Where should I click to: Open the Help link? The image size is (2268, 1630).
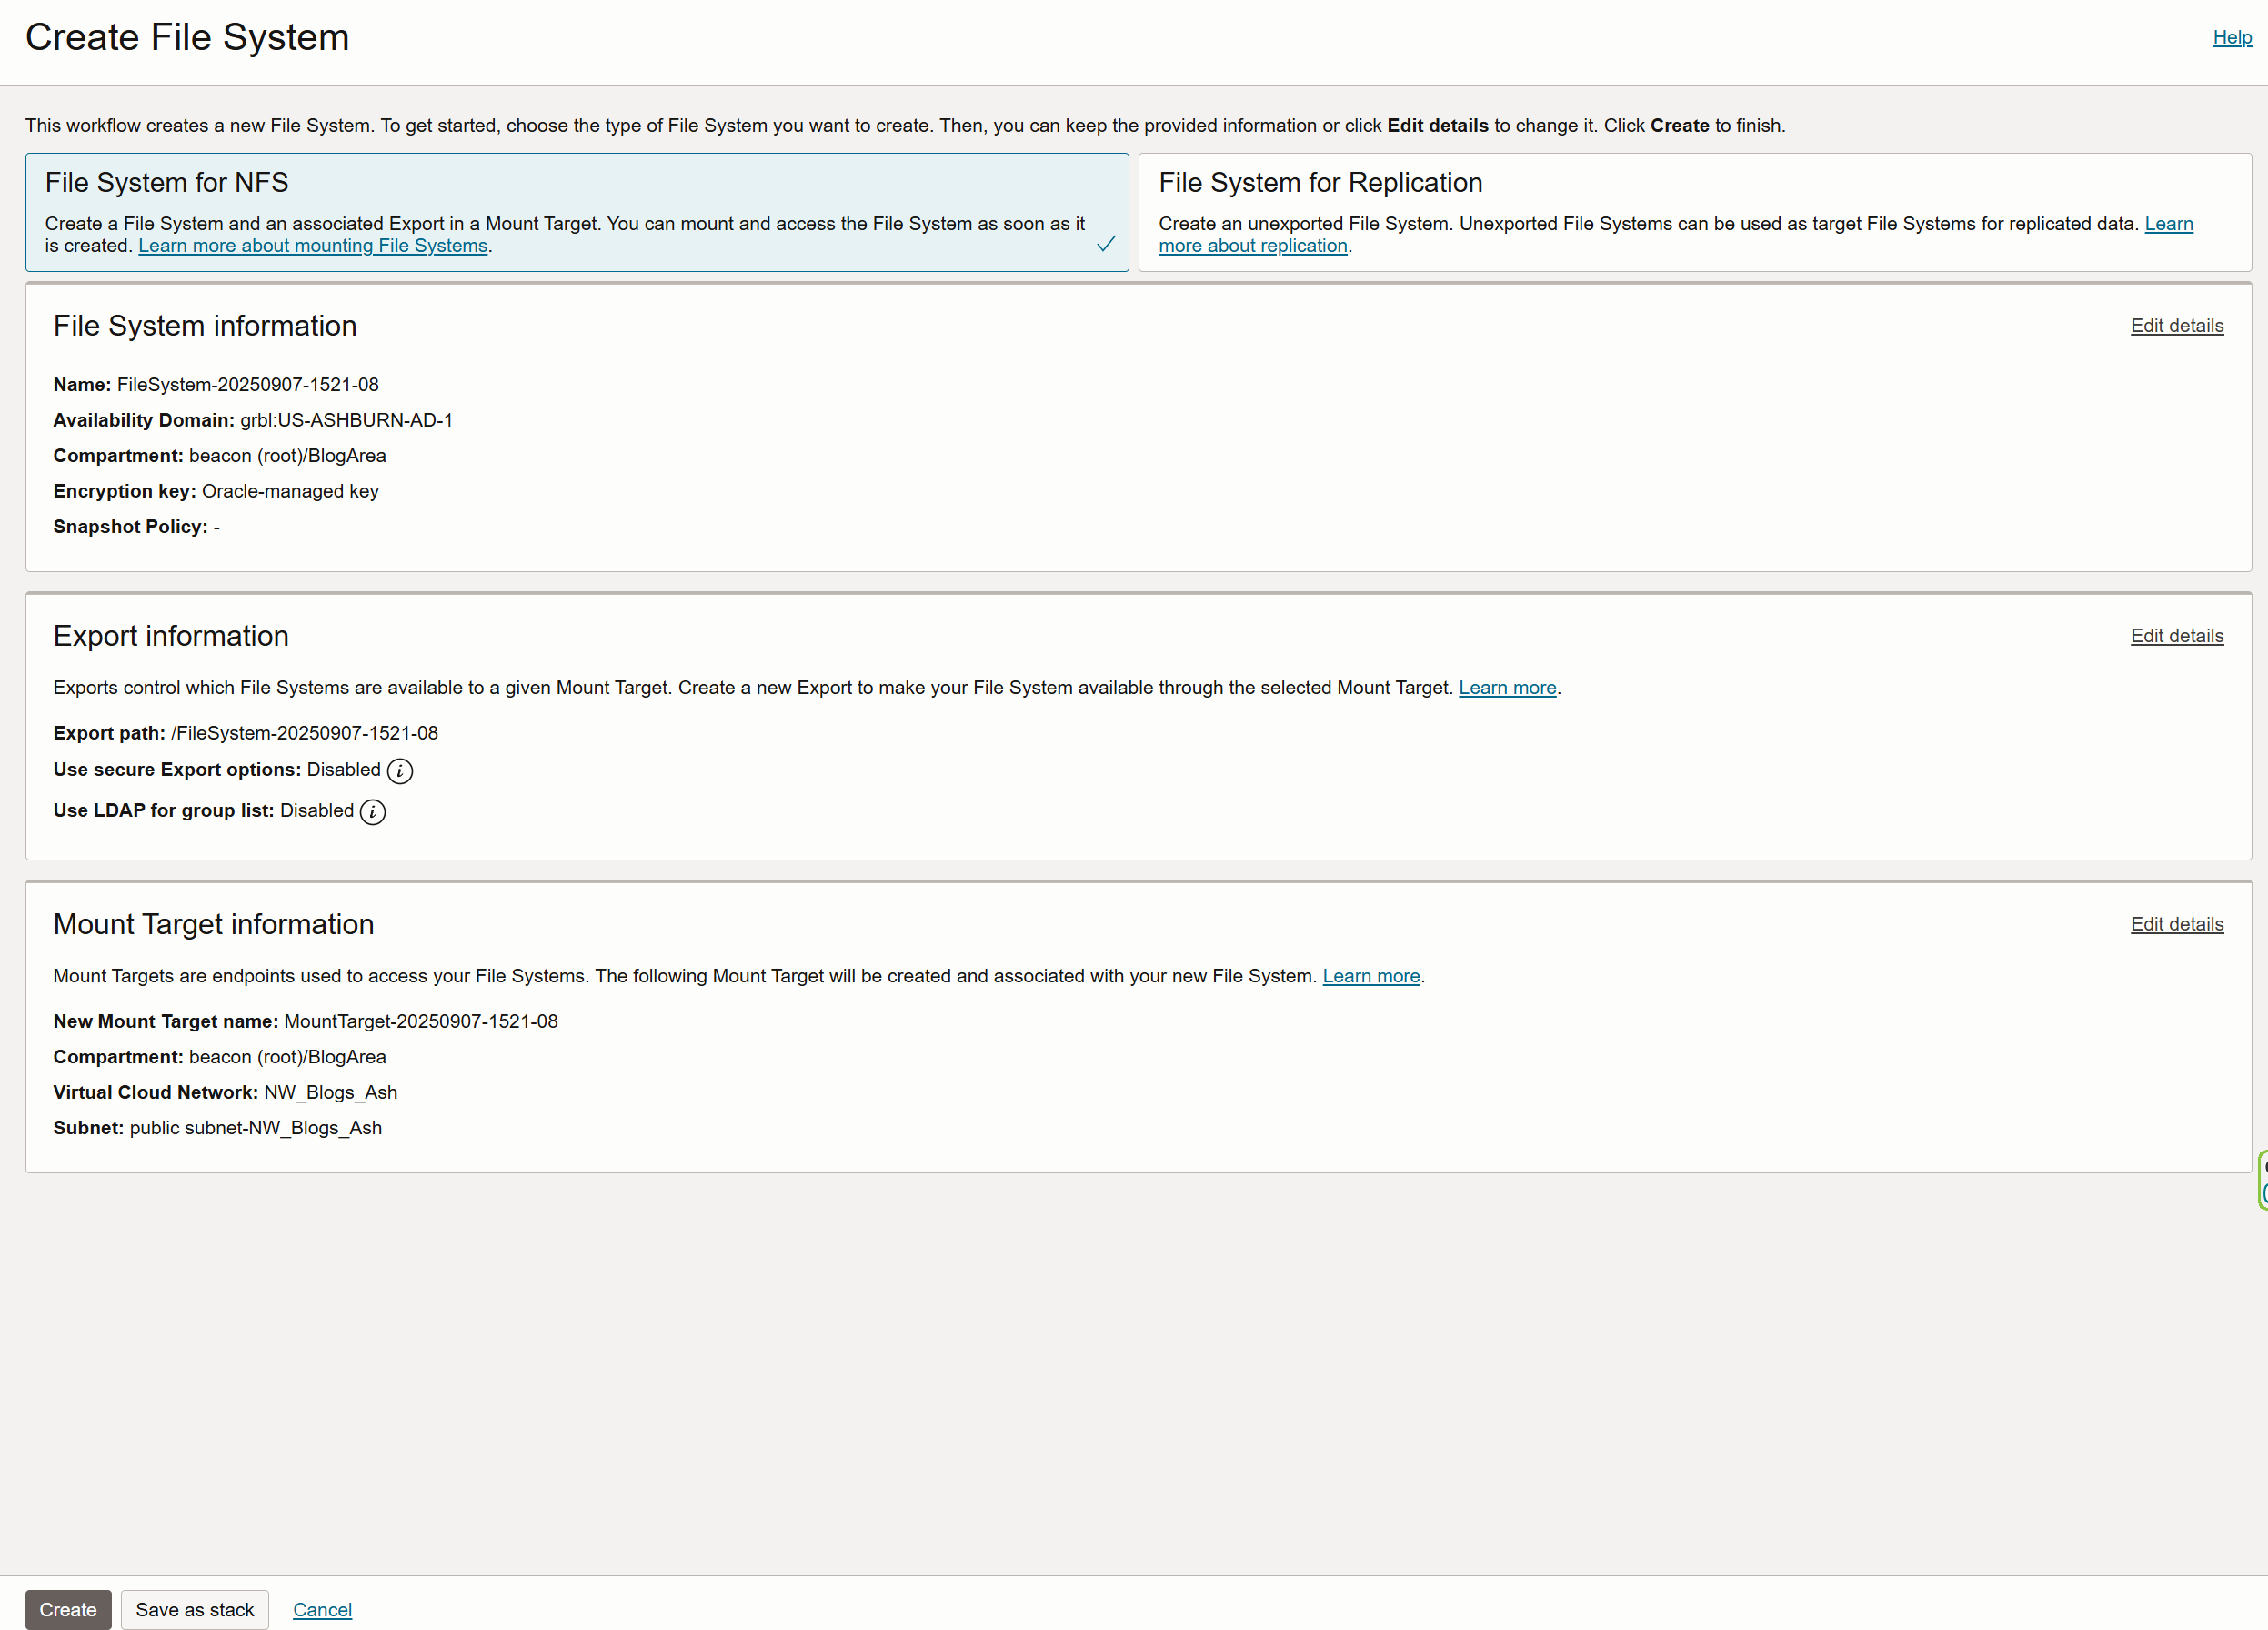pos(2232,37)
